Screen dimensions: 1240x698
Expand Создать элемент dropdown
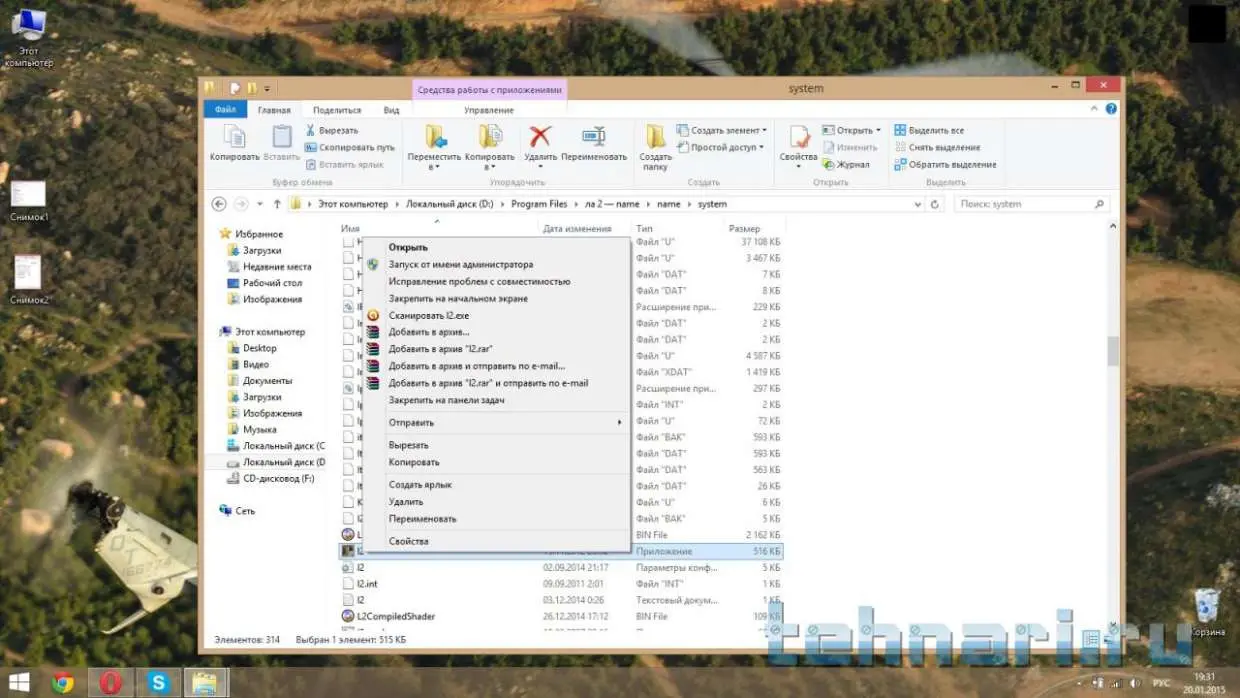pyautogui.click(x=721, y=130)
